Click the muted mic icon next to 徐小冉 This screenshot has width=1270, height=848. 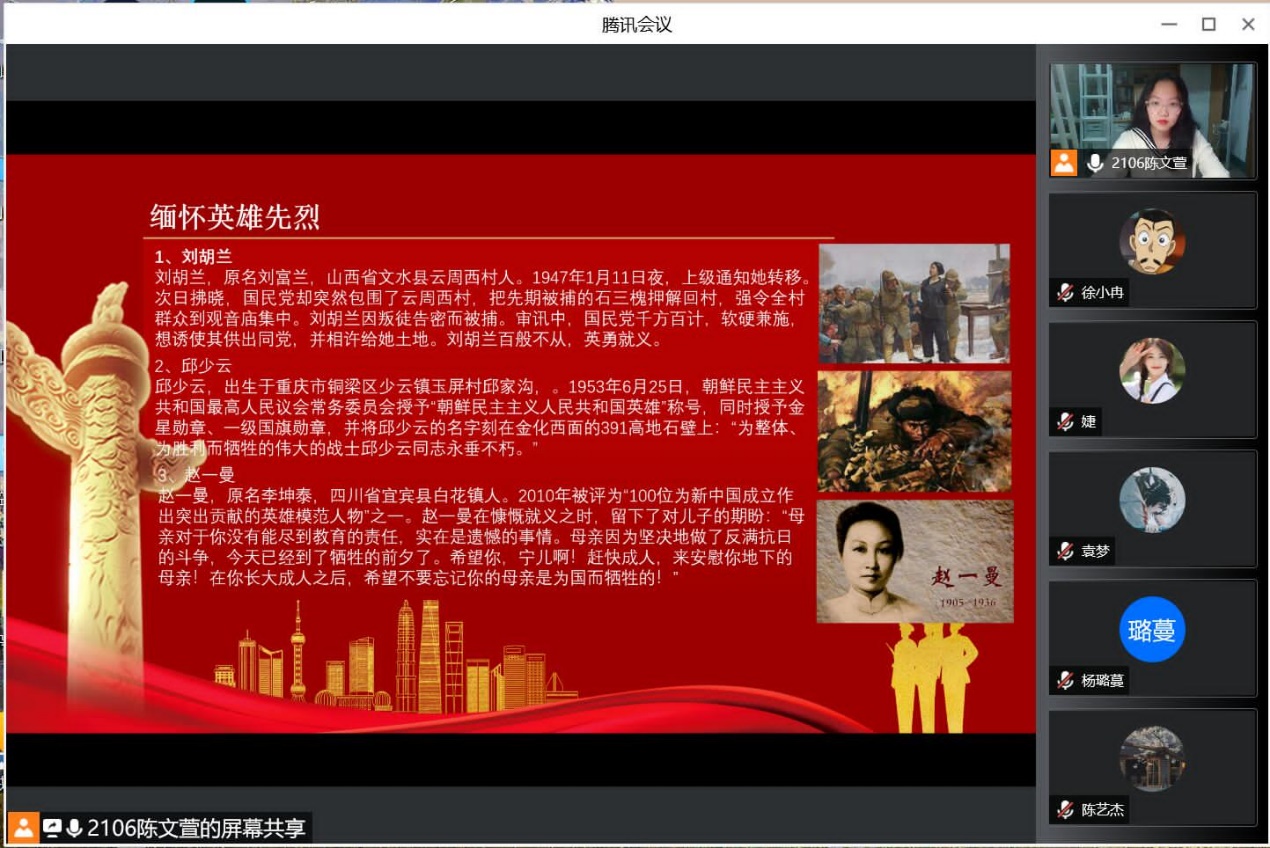[1066, 293]
